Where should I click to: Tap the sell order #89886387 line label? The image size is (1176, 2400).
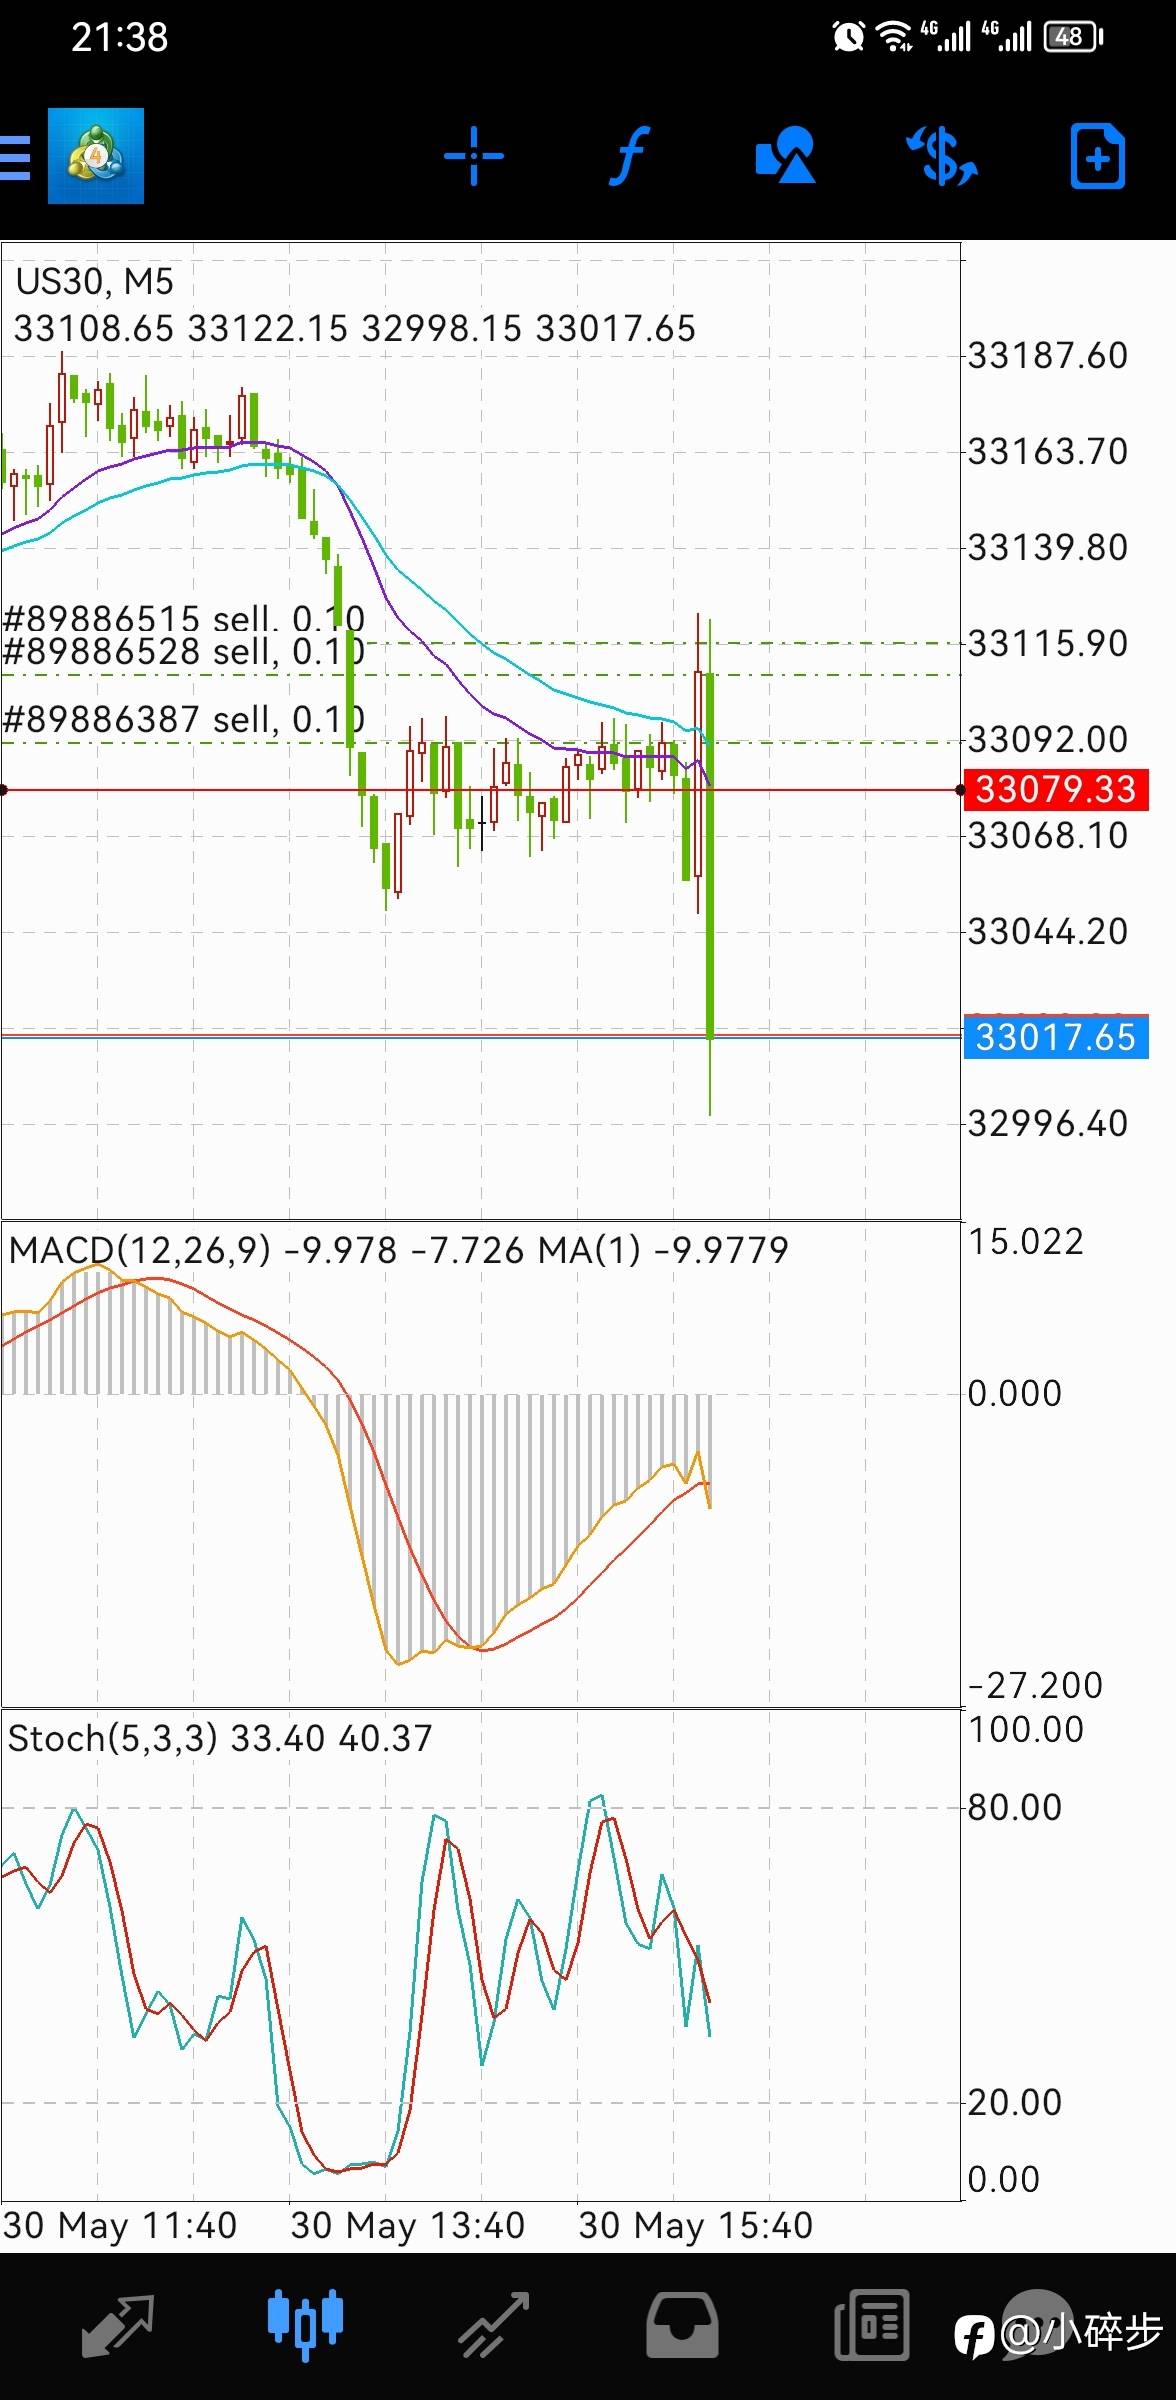point(184,719)
